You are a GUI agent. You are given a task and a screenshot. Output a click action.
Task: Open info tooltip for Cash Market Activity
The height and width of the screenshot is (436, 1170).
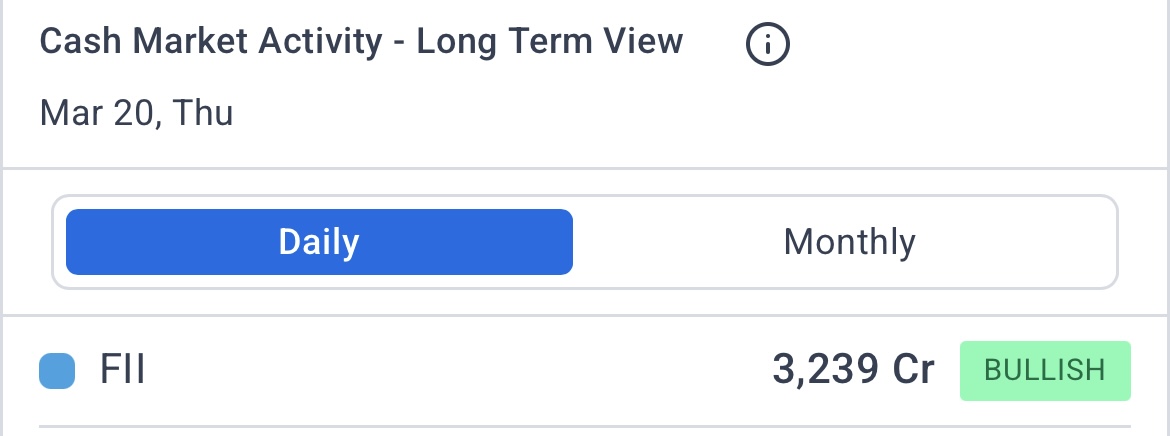[768, 45]
